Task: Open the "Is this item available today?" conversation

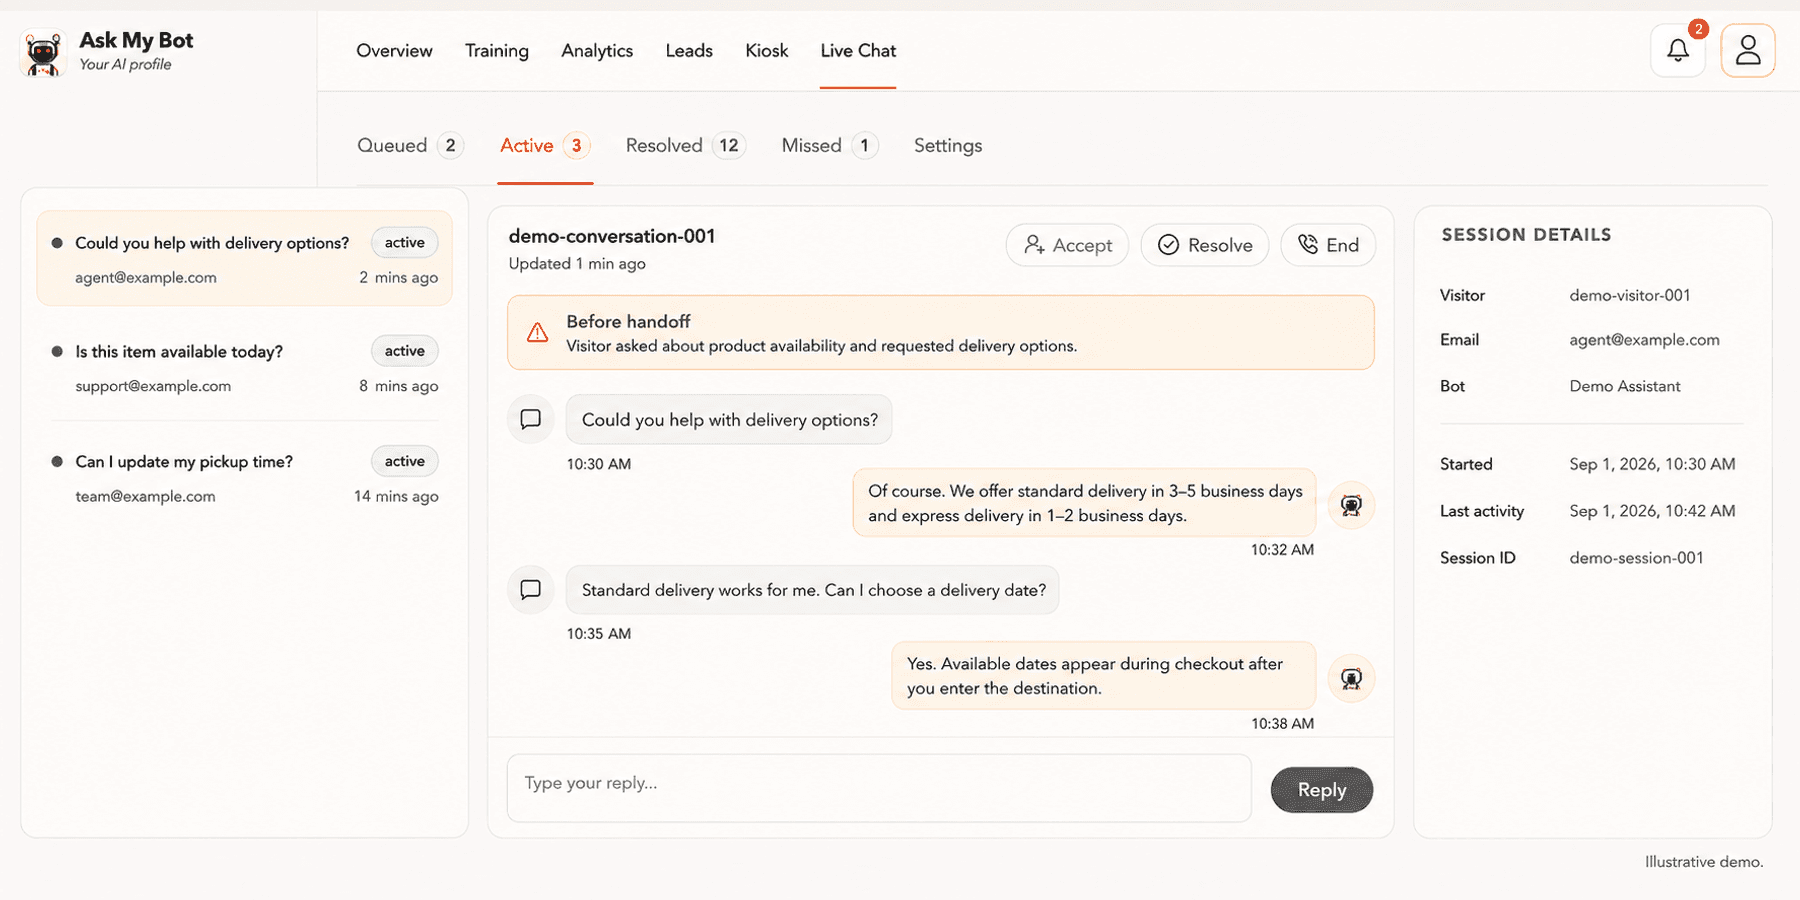Action: coord(244,368)
